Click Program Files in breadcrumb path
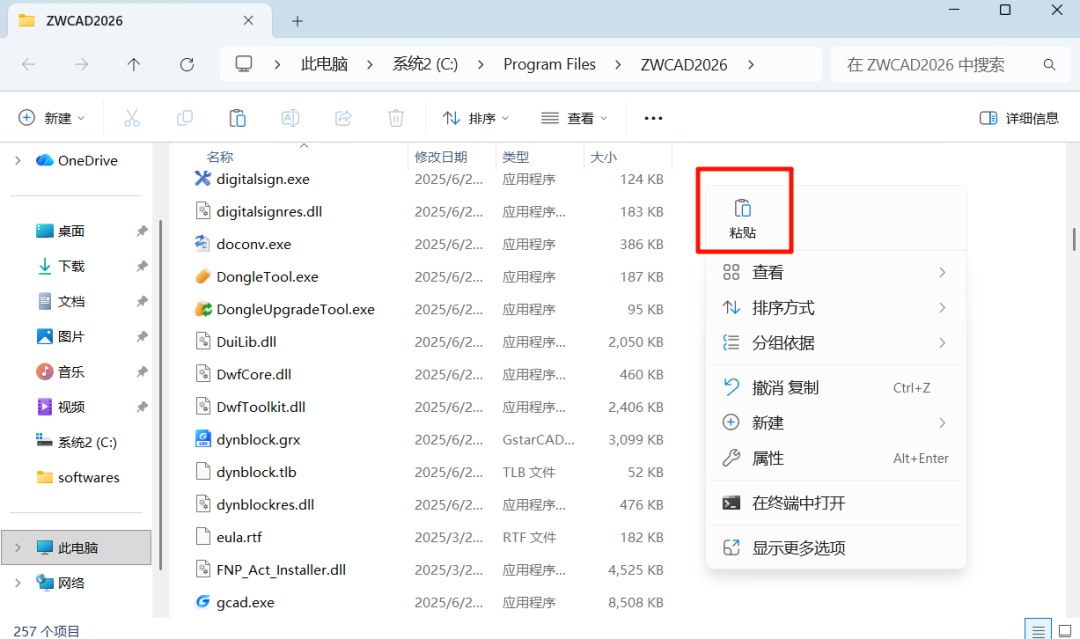The width and height of the screenshot is (1080, 639). [x=549, y=64]
